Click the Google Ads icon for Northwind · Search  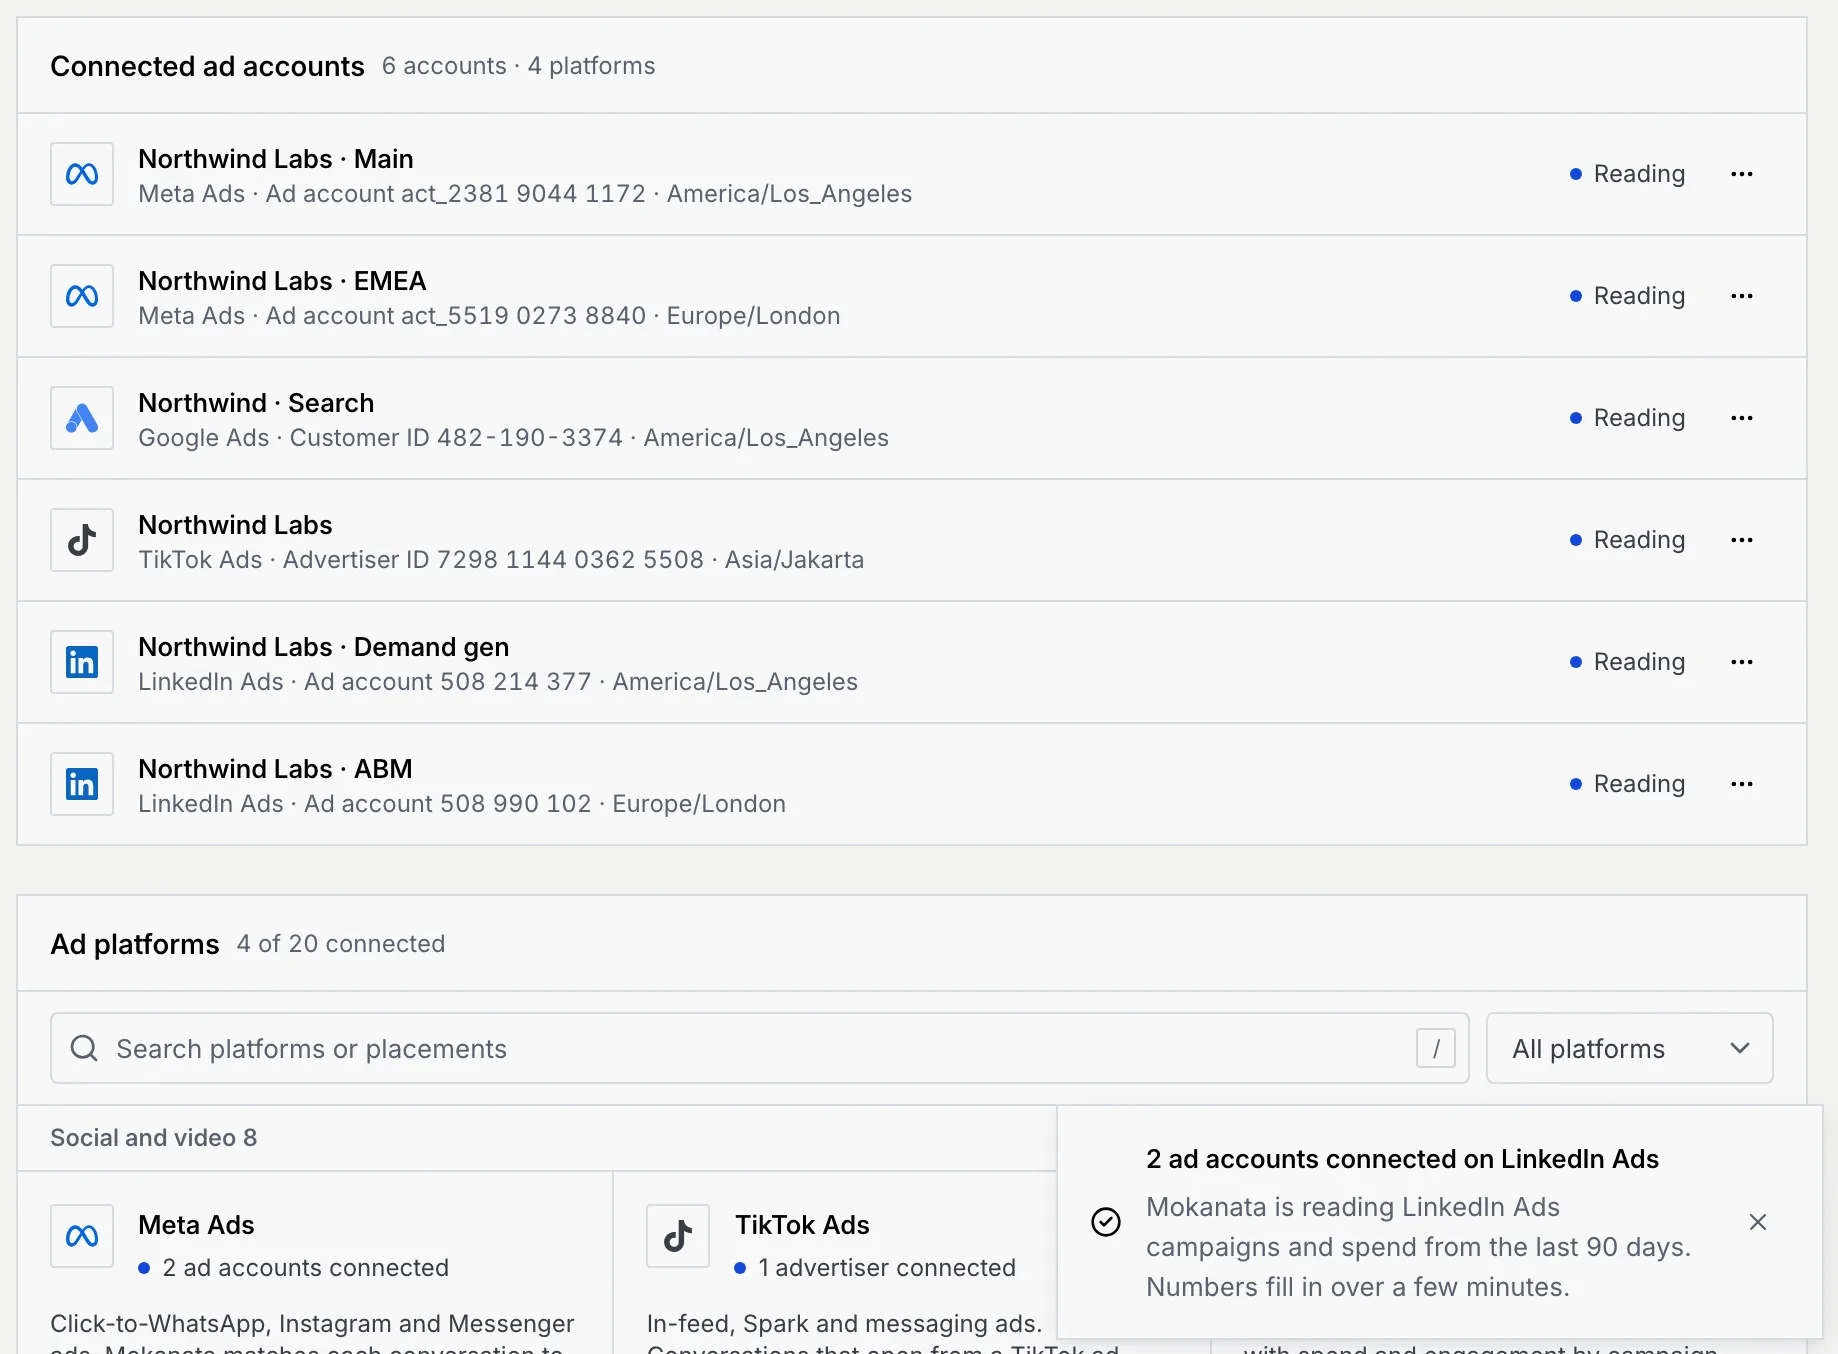point(82,418)
